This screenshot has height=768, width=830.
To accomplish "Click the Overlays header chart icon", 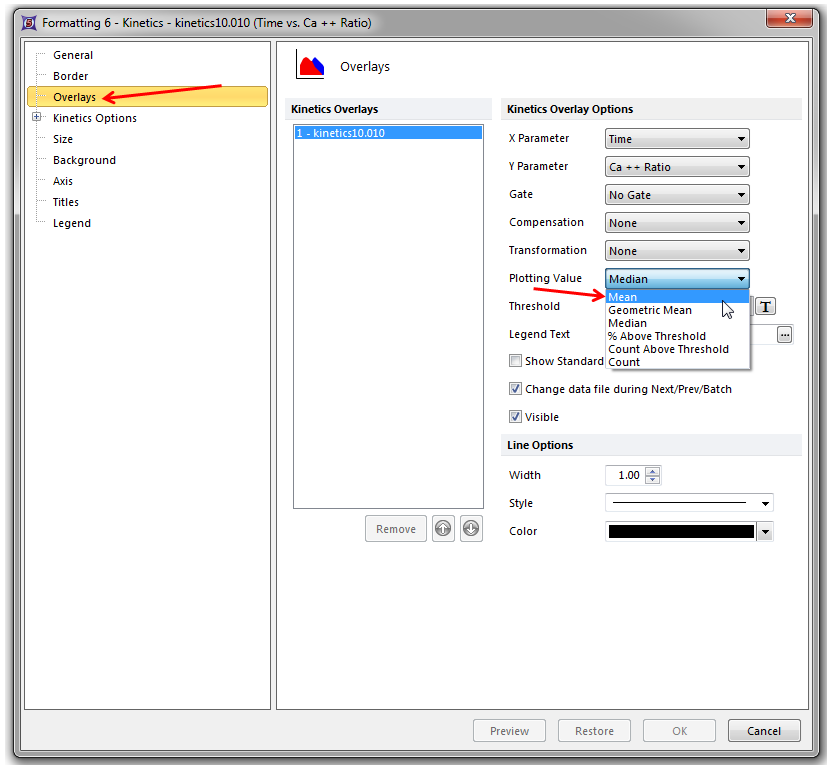I will click(x=310, y=67).
